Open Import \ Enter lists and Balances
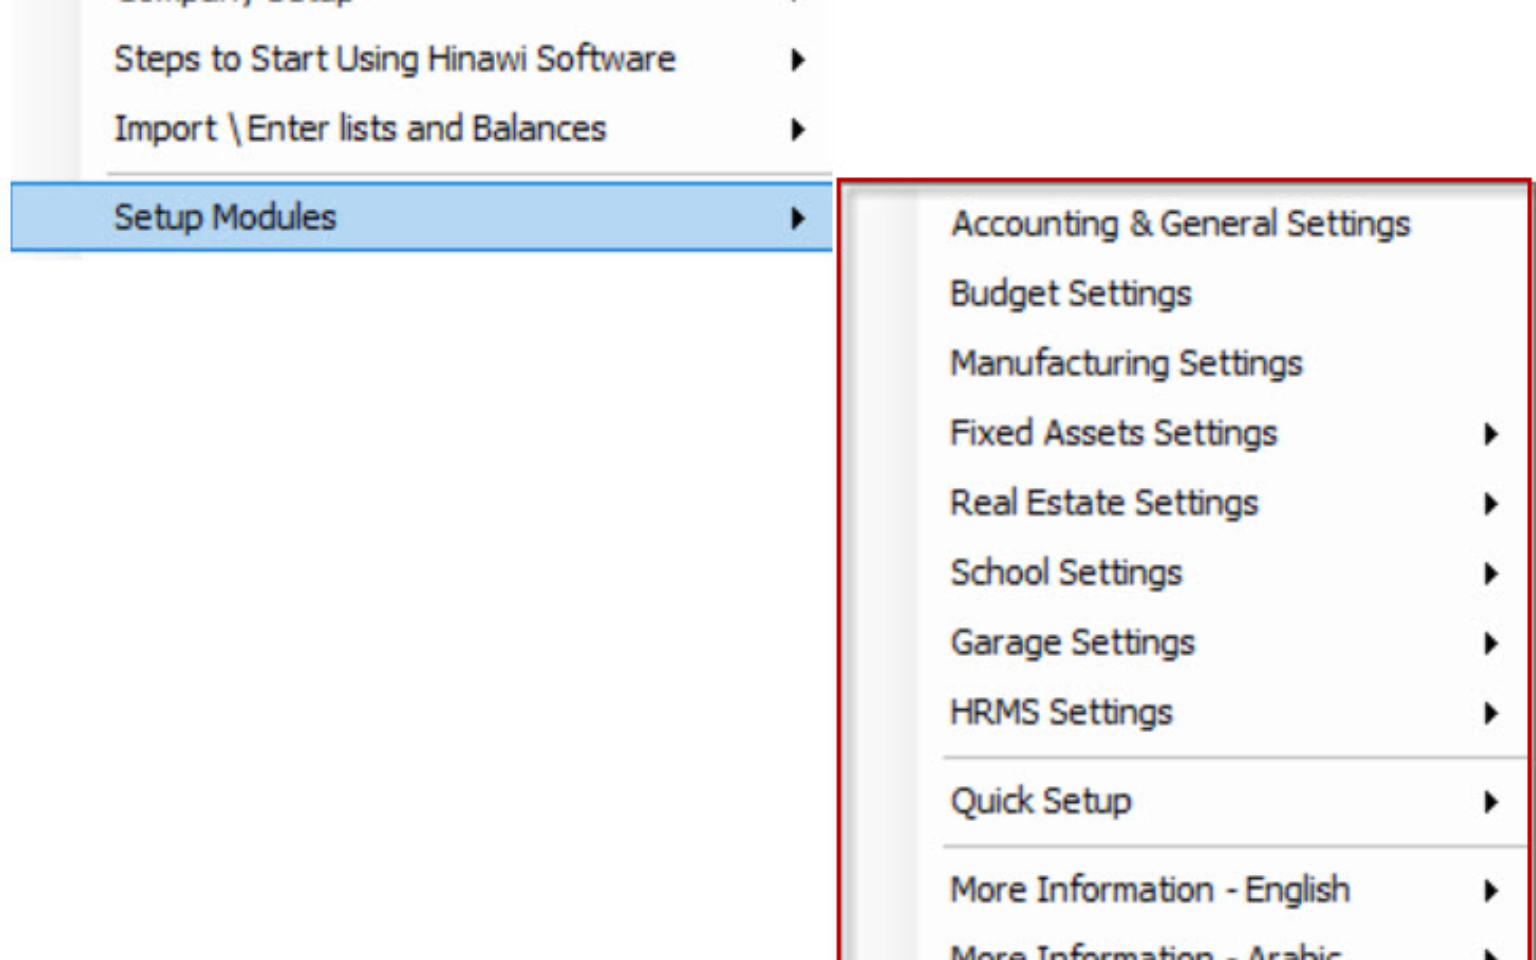This screenshot has width=1536, height=960. click(421, 129)
